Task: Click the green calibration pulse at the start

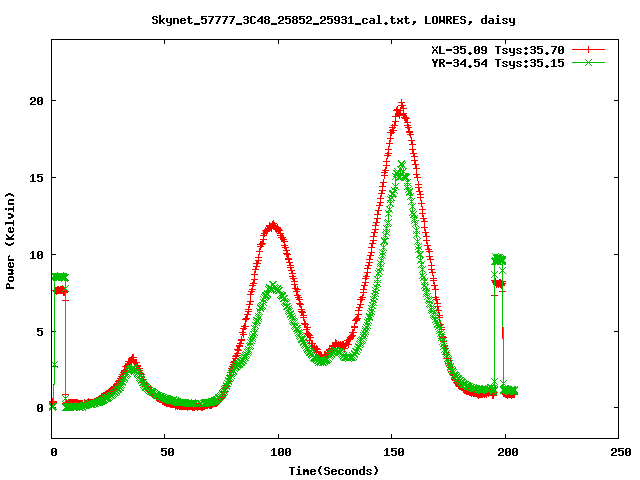Action: tap(60, 276)
